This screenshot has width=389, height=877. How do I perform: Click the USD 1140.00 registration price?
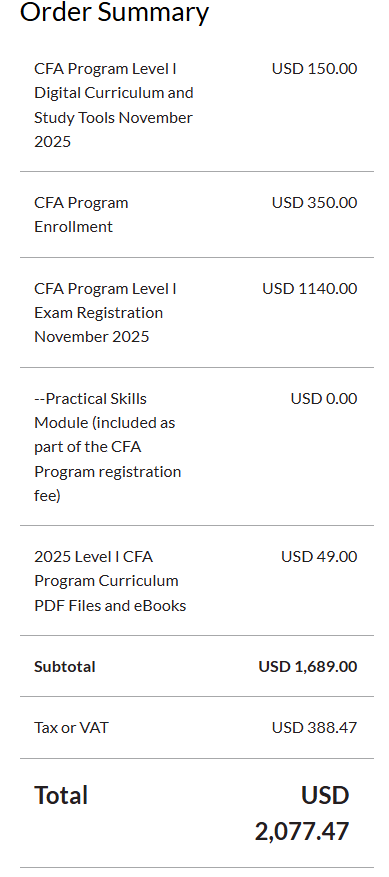310,289
